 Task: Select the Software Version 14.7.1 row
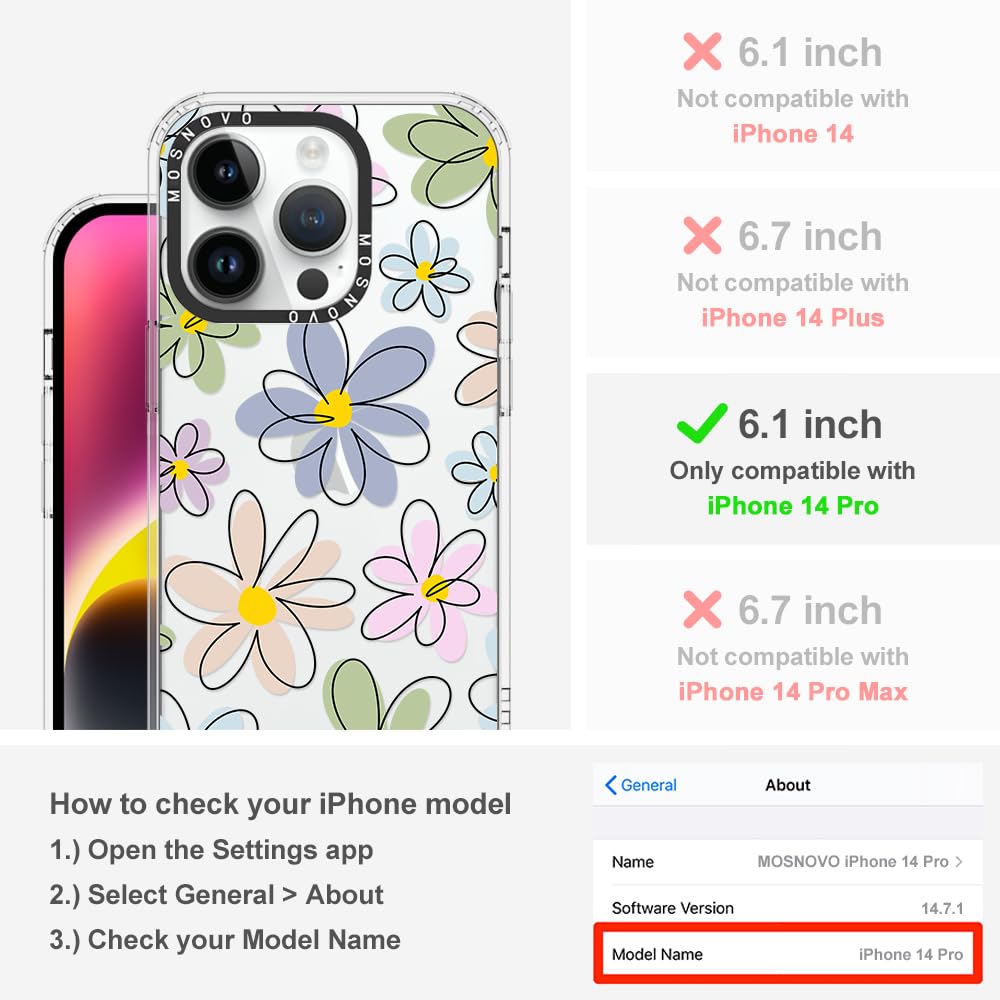(x=788, y=908)
